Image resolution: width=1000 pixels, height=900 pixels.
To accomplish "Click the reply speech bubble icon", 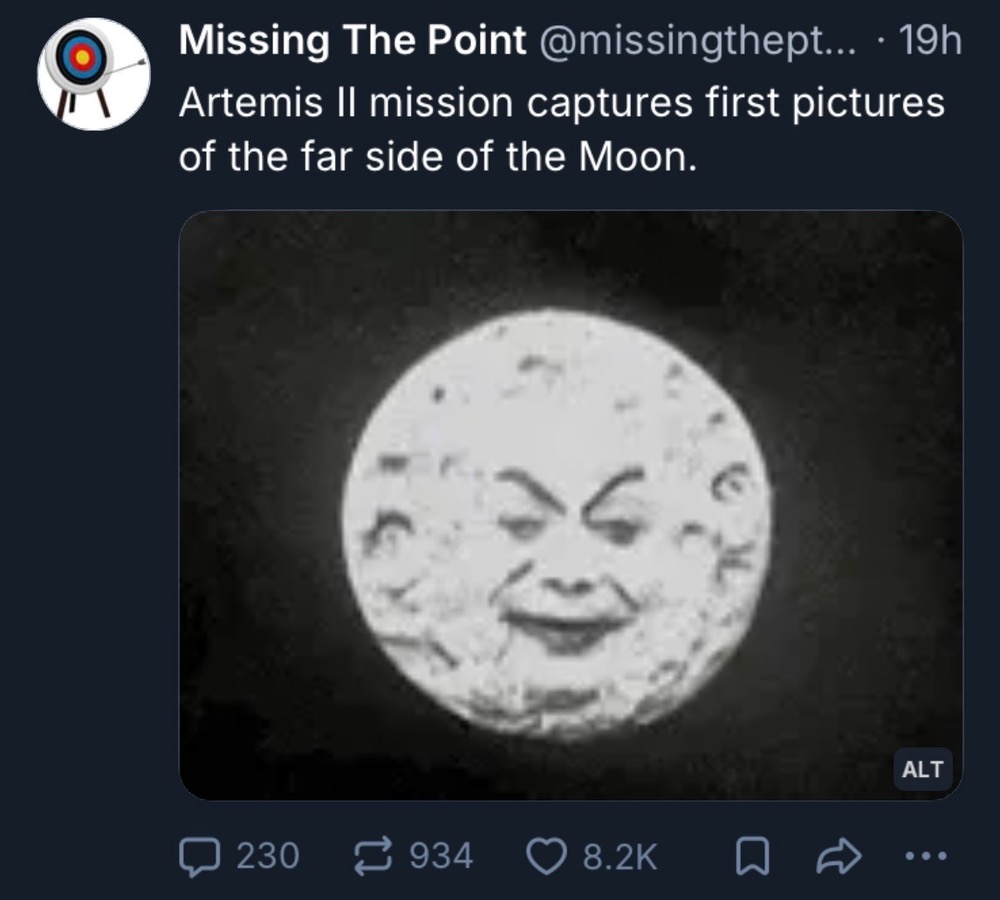I will click(x=198, y=855).
